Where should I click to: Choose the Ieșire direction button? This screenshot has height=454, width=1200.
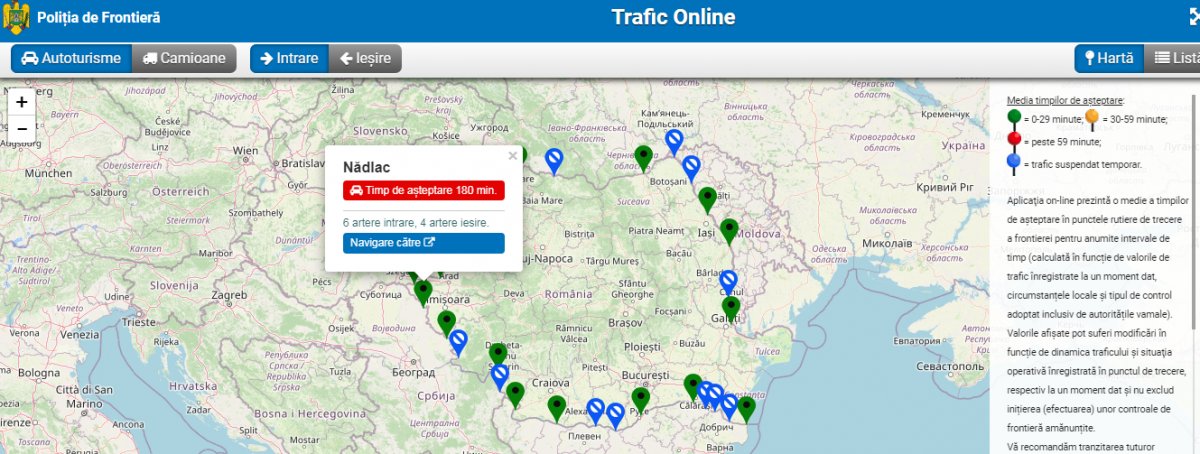click(x=365, y=58)
